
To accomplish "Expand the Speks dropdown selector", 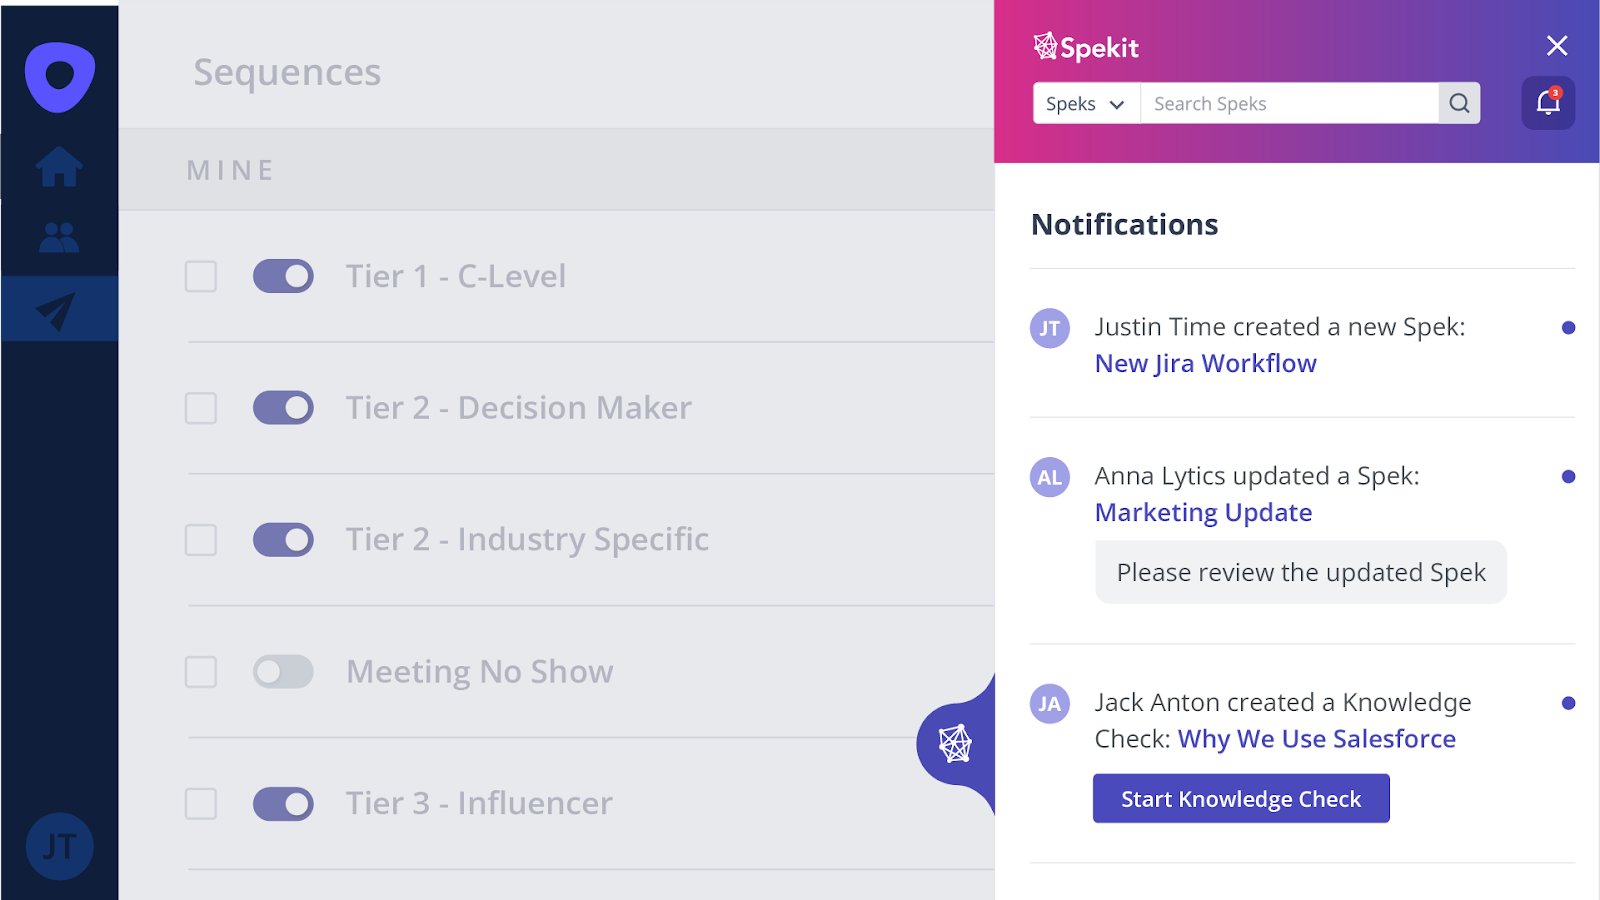I will click(x=1086, y=104).
